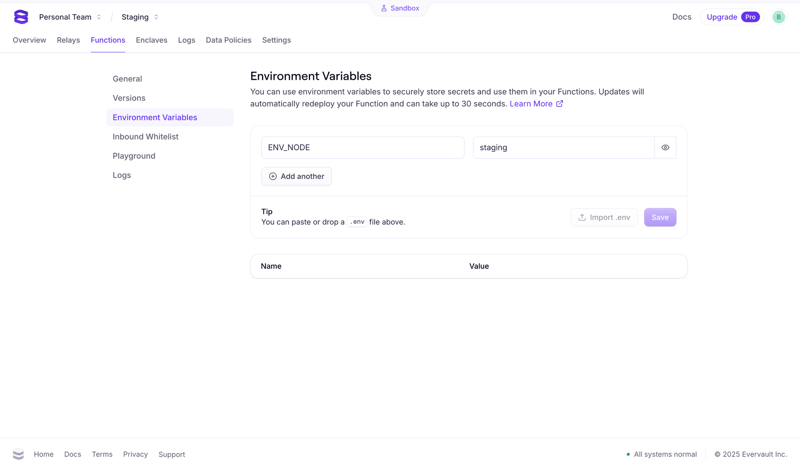
Task: Click the Add another button
Action: (296, 176)
